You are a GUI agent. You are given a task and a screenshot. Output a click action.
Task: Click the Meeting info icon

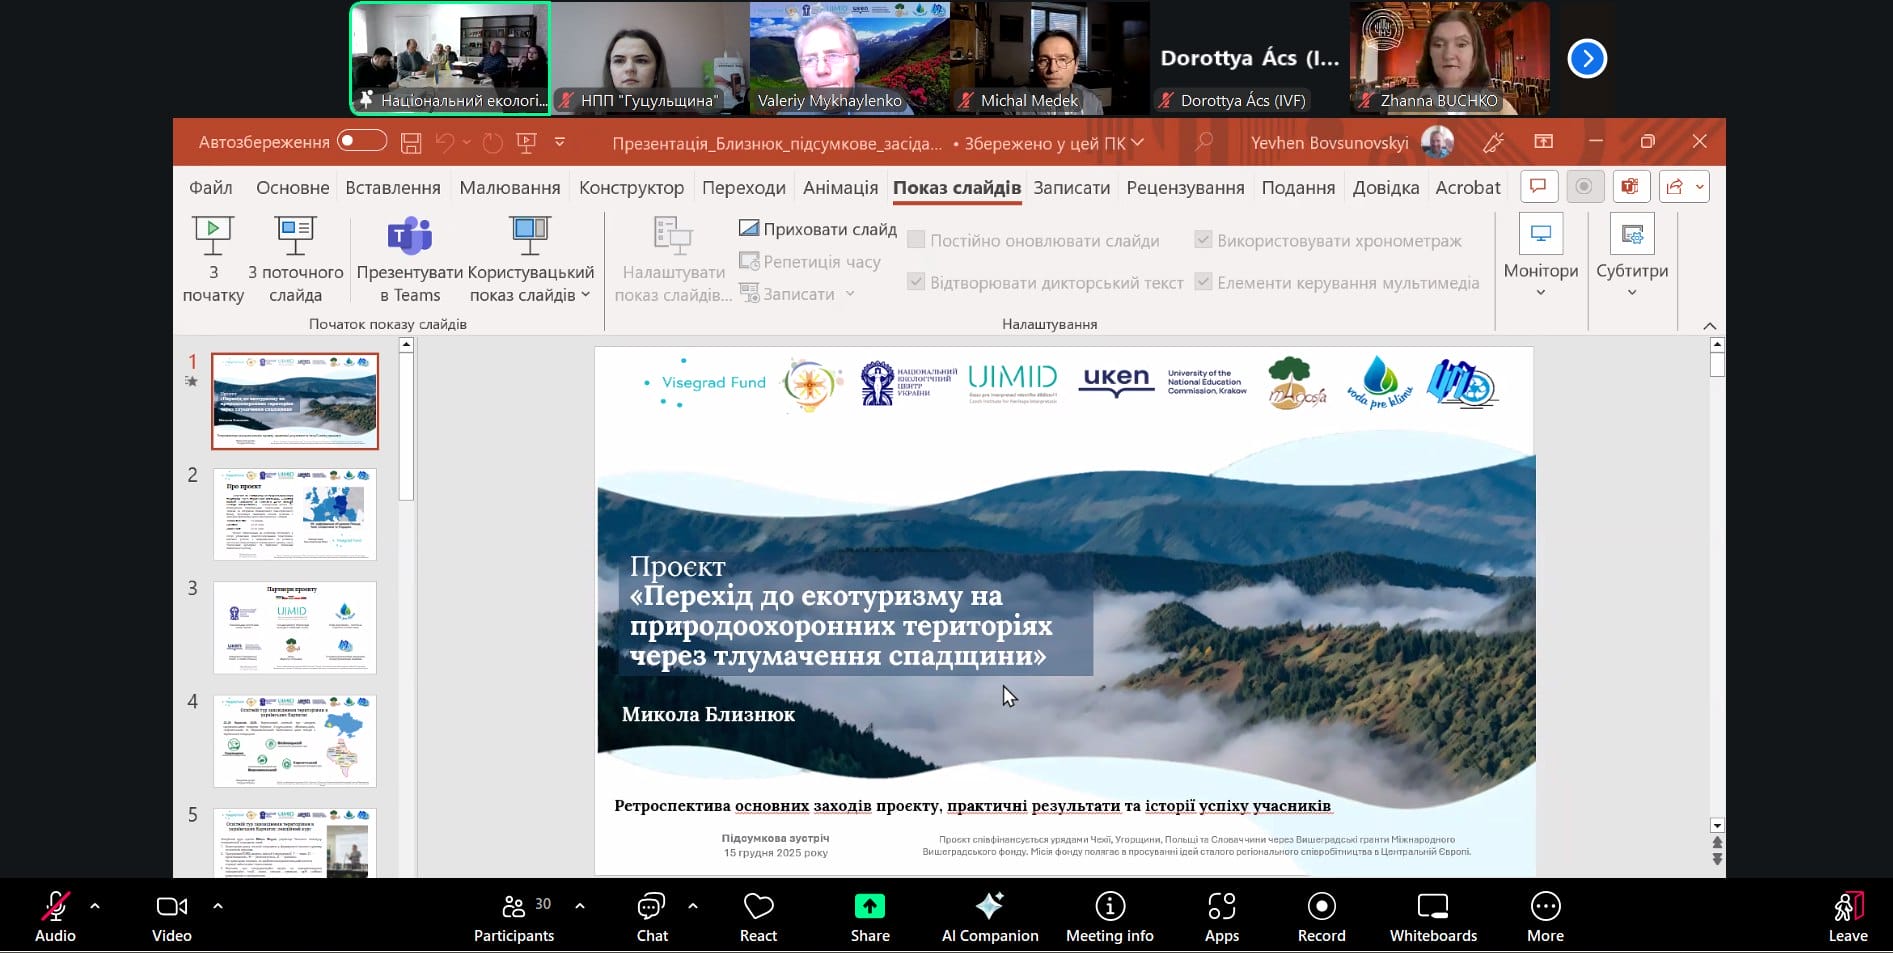click(x=1109, y=916)
